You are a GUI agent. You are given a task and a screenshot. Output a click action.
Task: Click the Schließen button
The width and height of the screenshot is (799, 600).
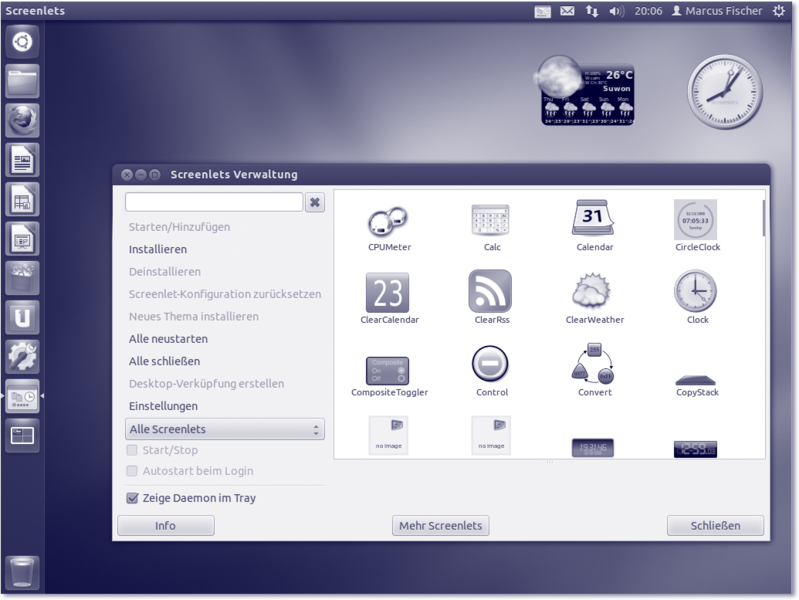715,526
